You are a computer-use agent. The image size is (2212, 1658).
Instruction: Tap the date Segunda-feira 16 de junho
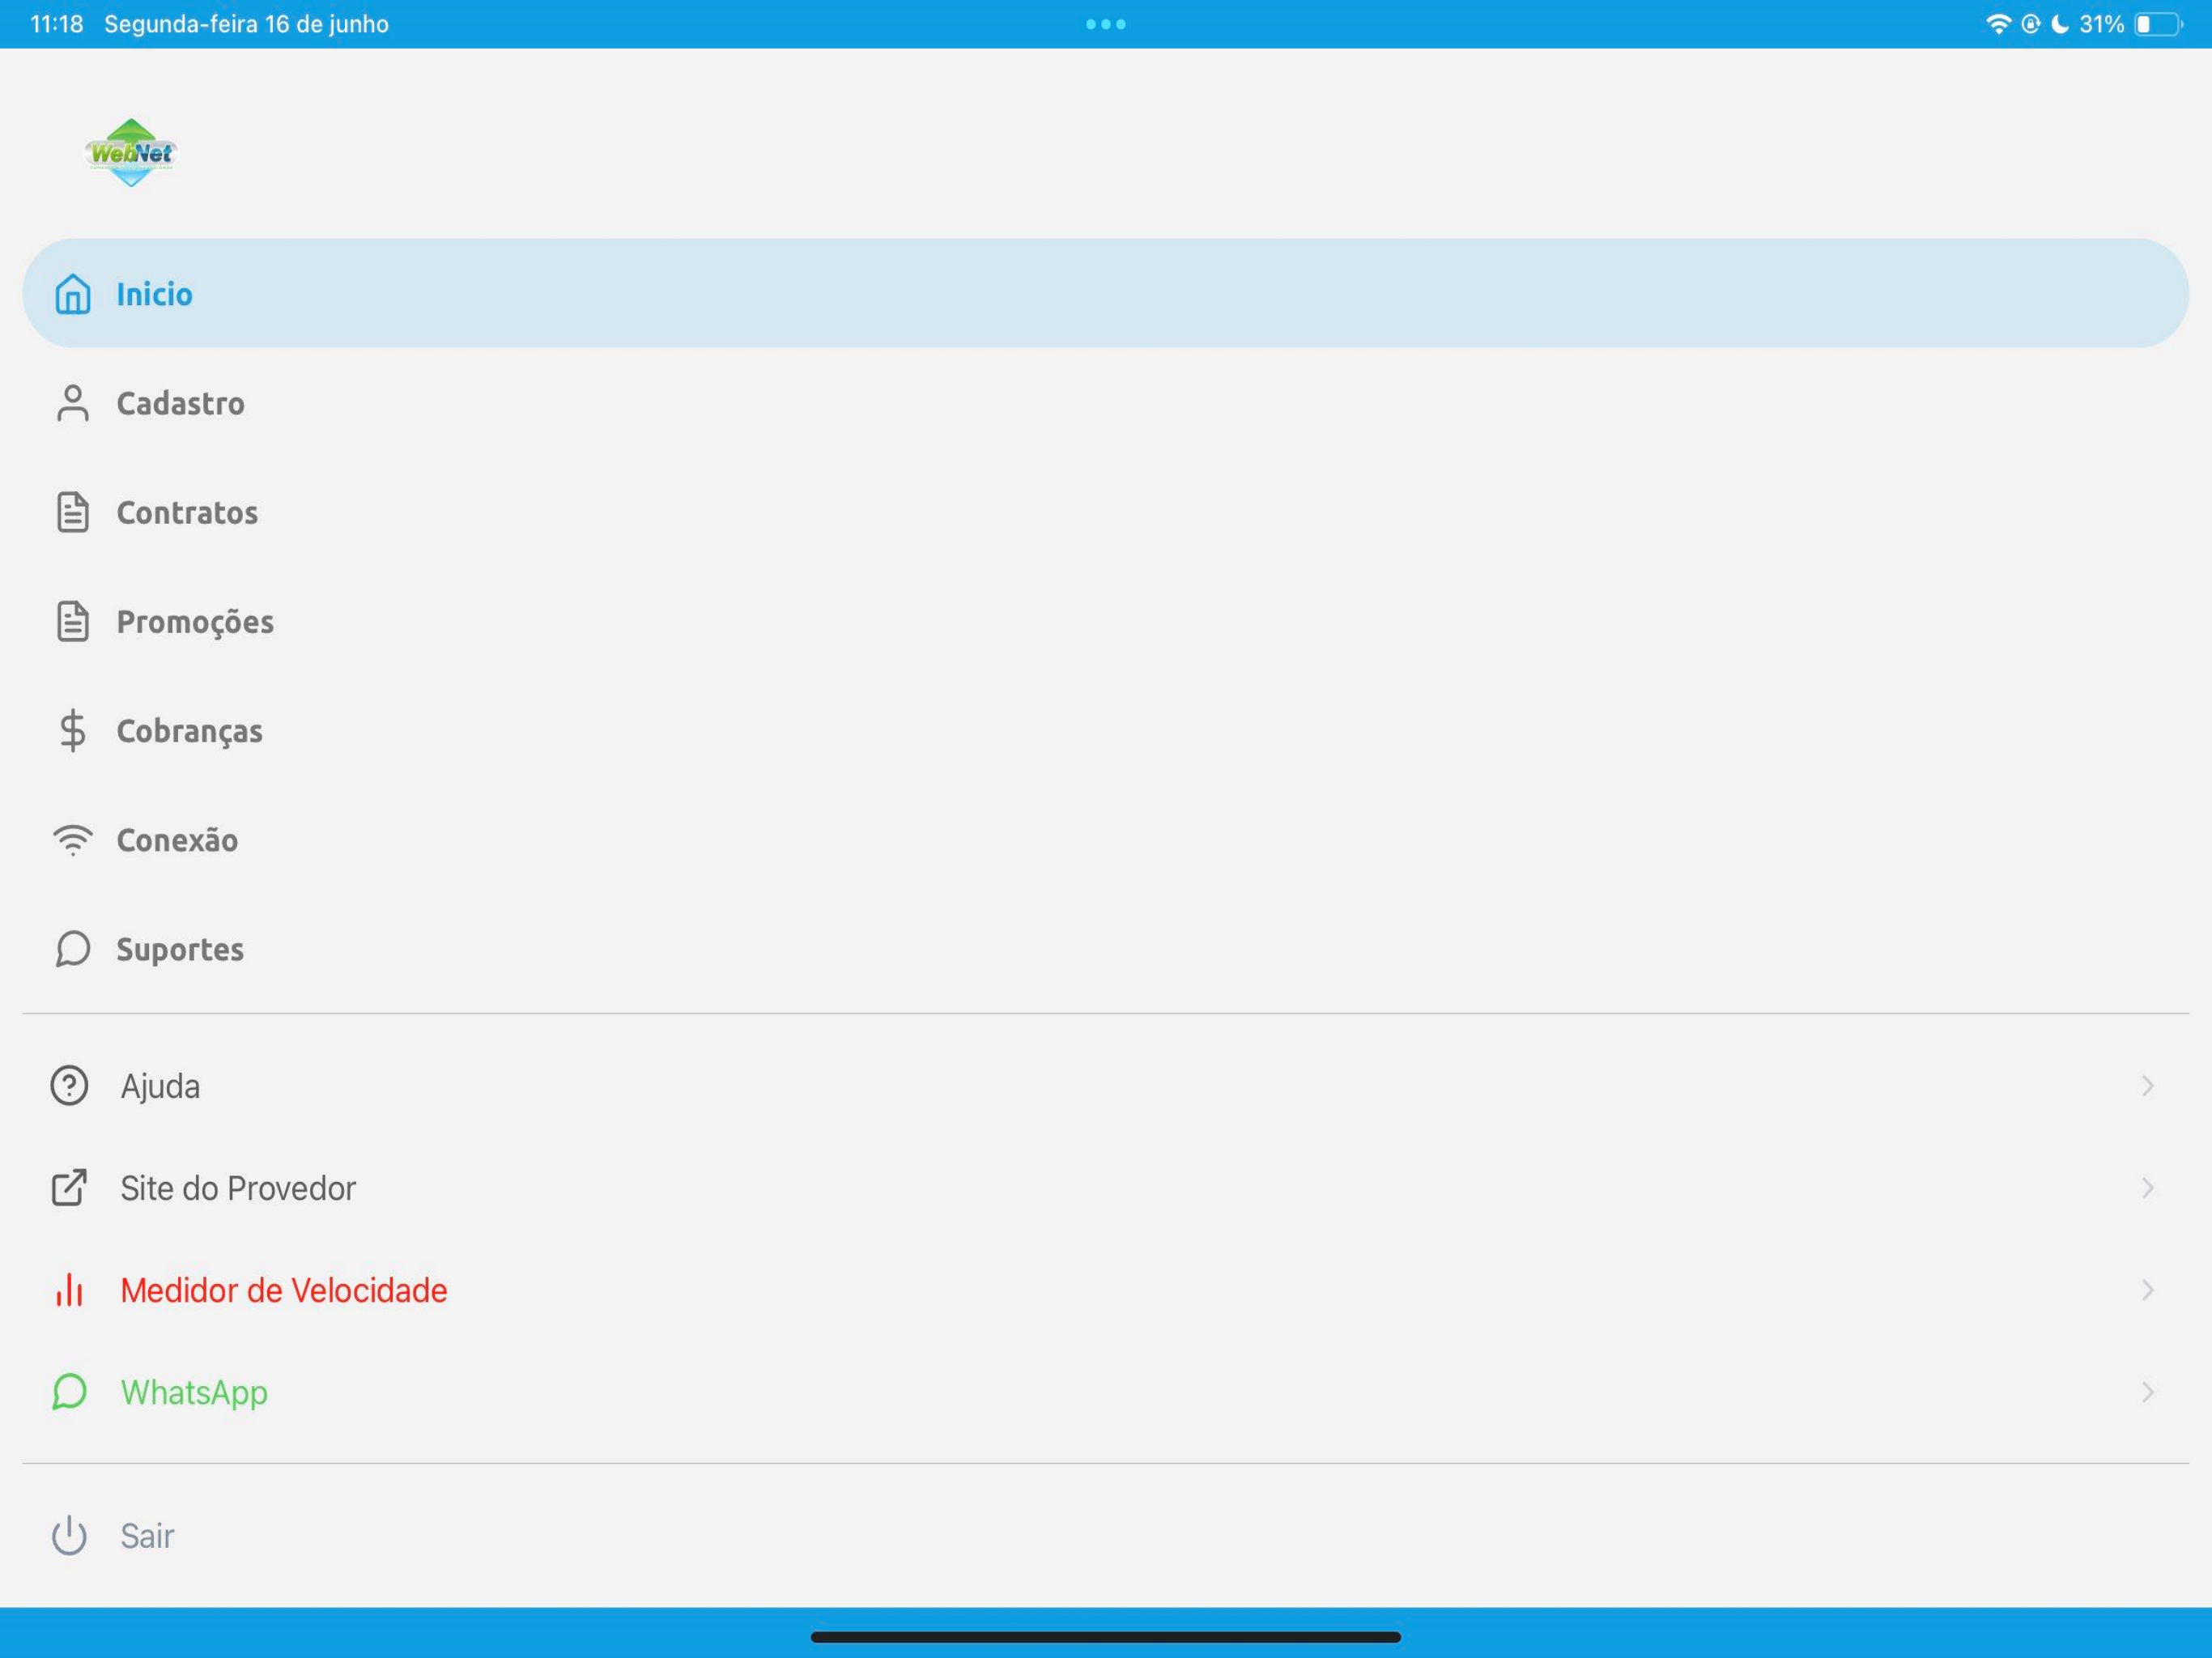[246, 24]
